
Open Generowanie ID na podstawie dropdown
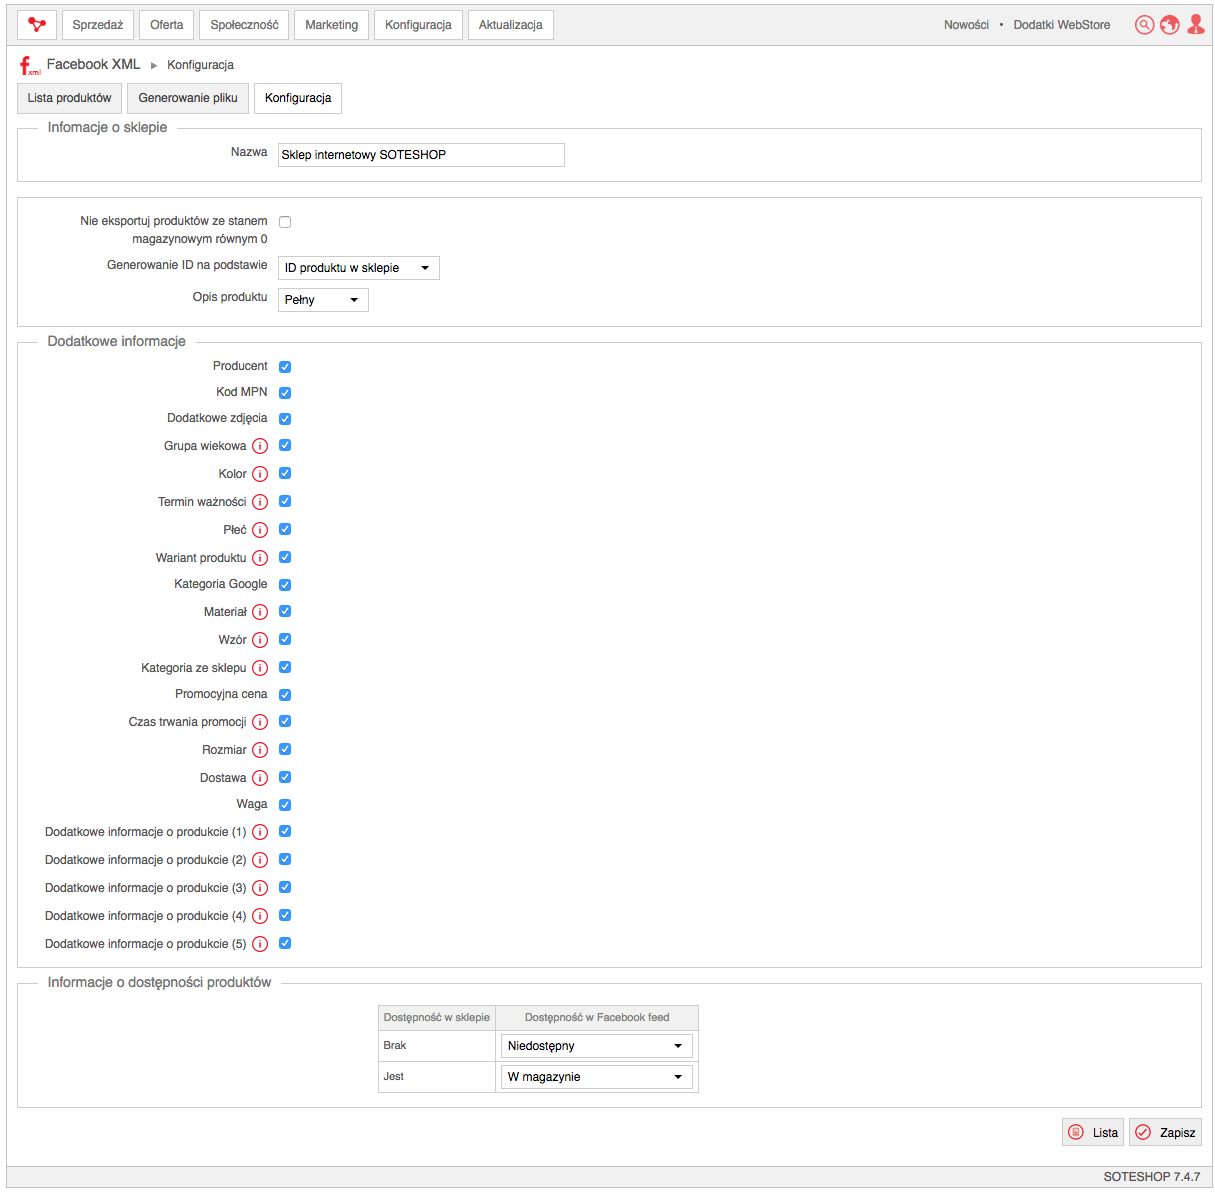pyautogui.click(x=358, y=268)
